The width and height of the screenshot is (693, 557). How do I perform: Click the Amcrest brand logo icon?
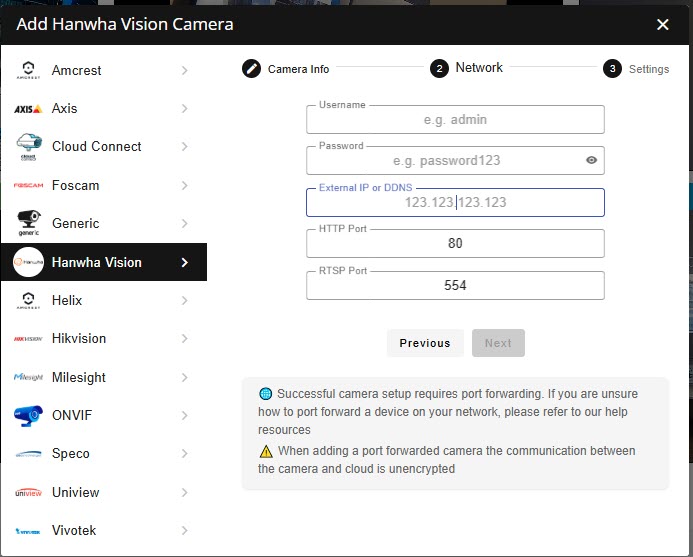pyautogui.click(x=28, y=70)
